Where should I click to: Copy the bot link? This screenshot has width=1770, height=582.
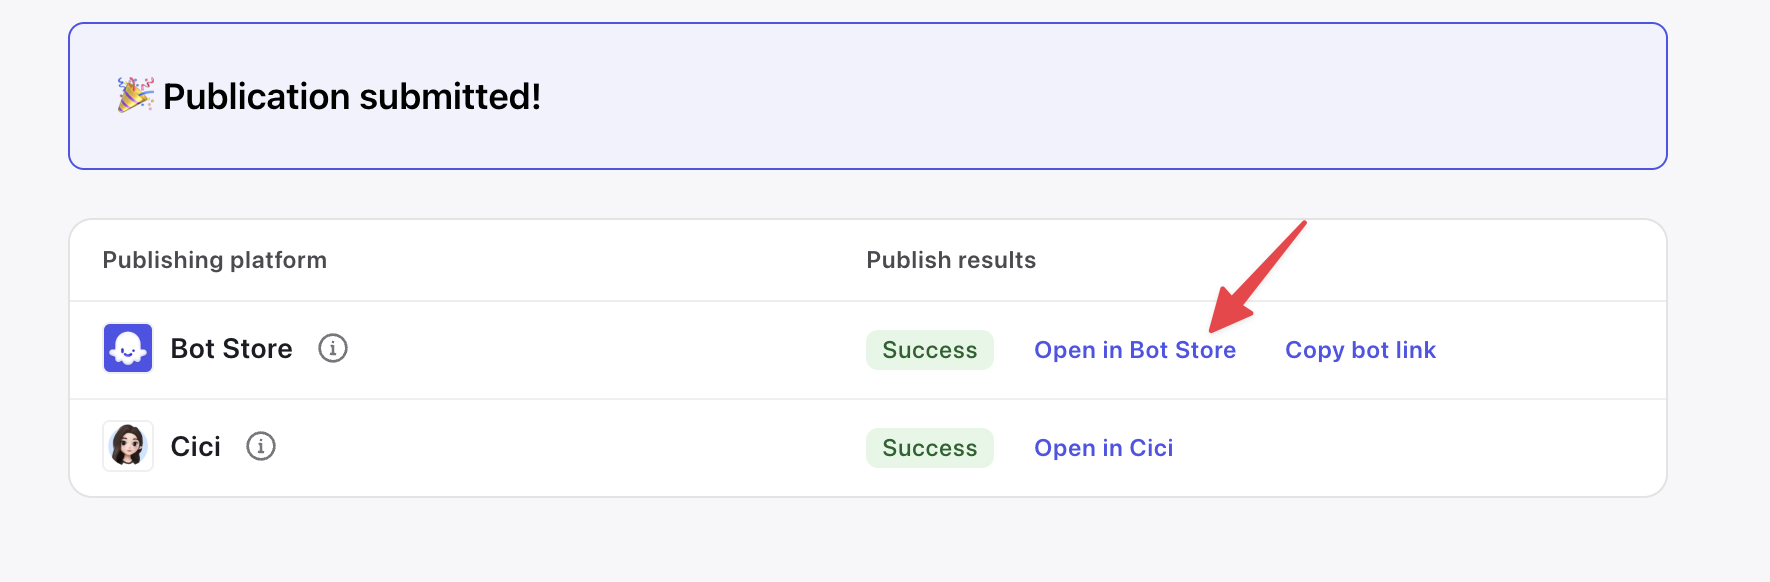(1360, 350)
